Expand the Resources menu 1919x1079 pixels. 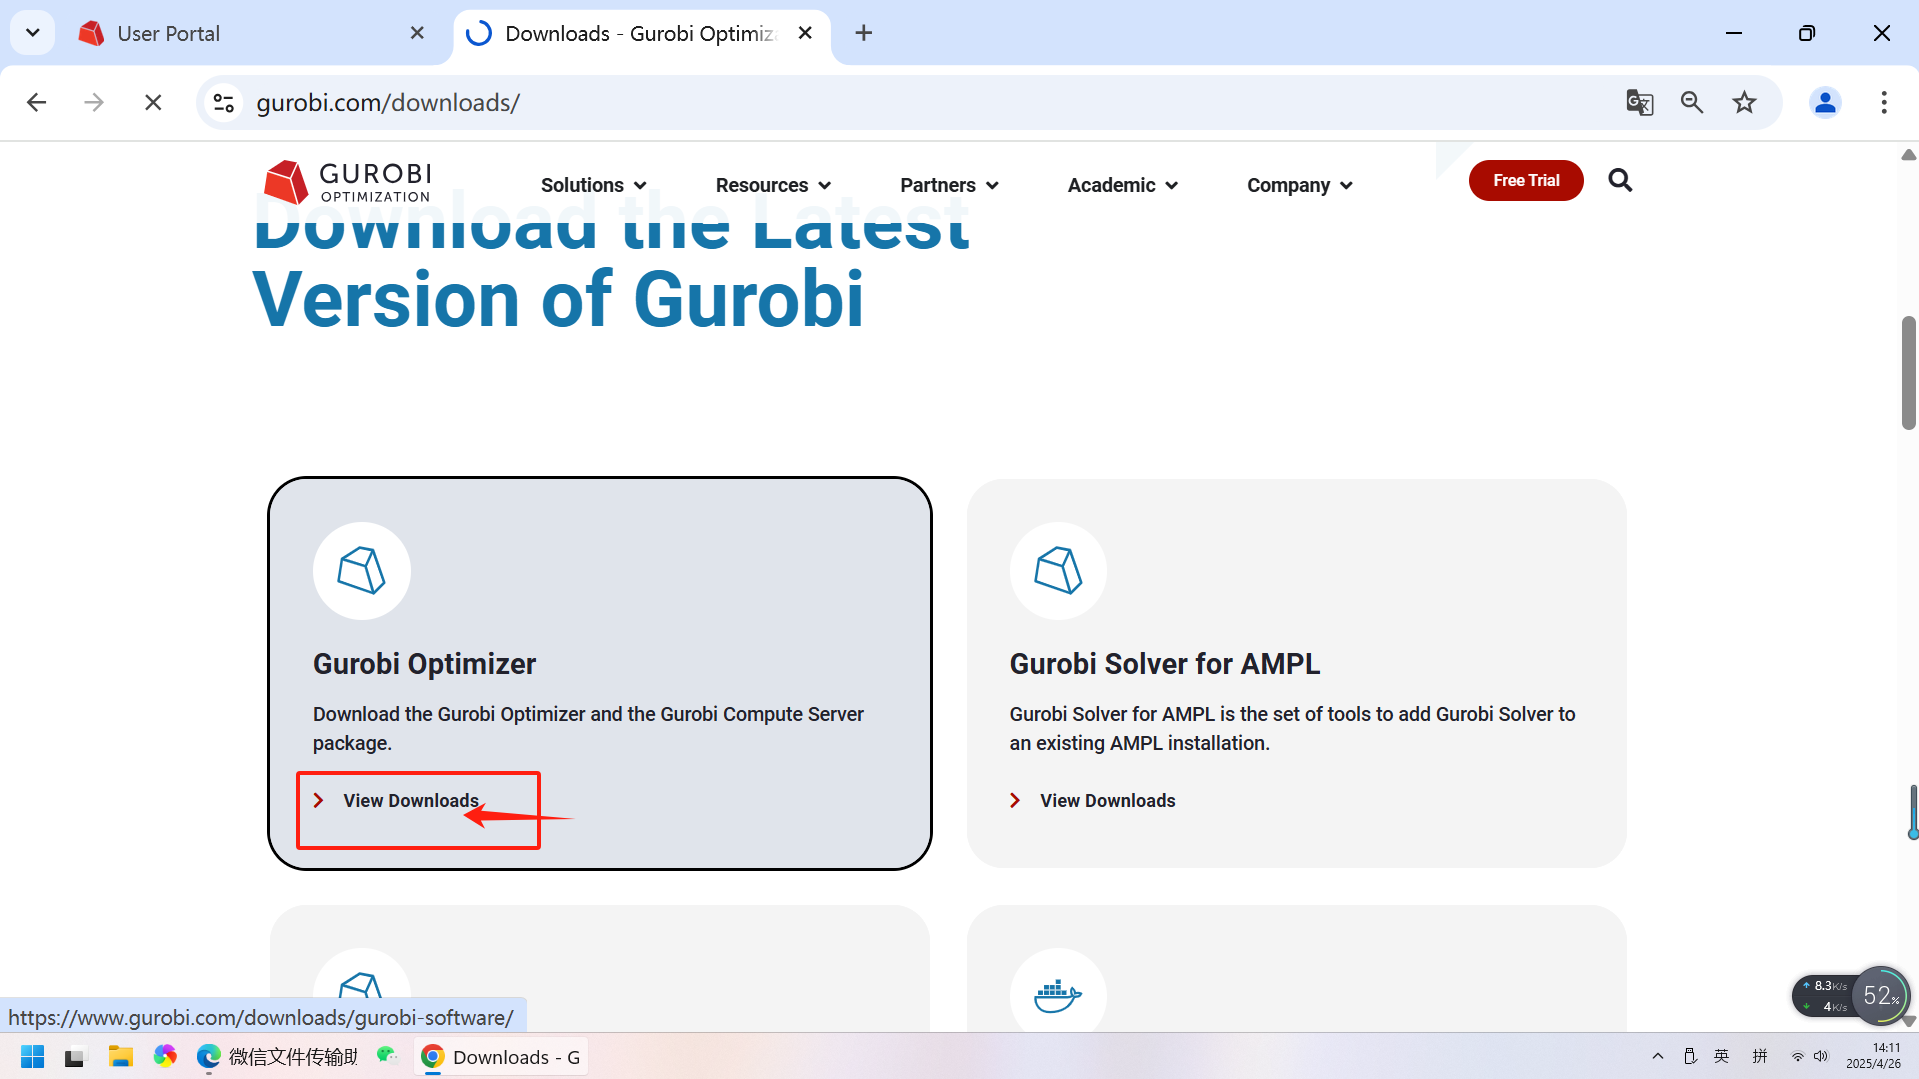pyautogui.click(x=774, y=185)
